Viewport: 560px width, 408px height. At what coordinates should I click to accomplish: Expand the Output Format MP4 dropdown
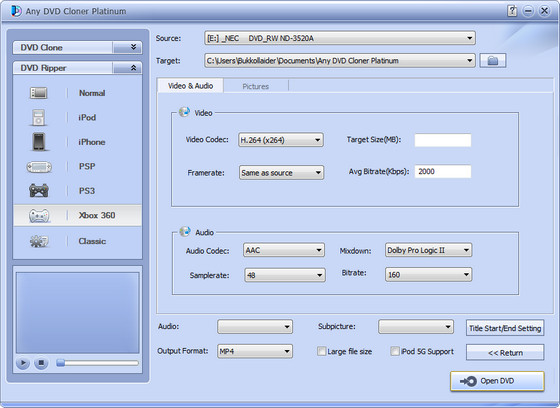[255, 351]
